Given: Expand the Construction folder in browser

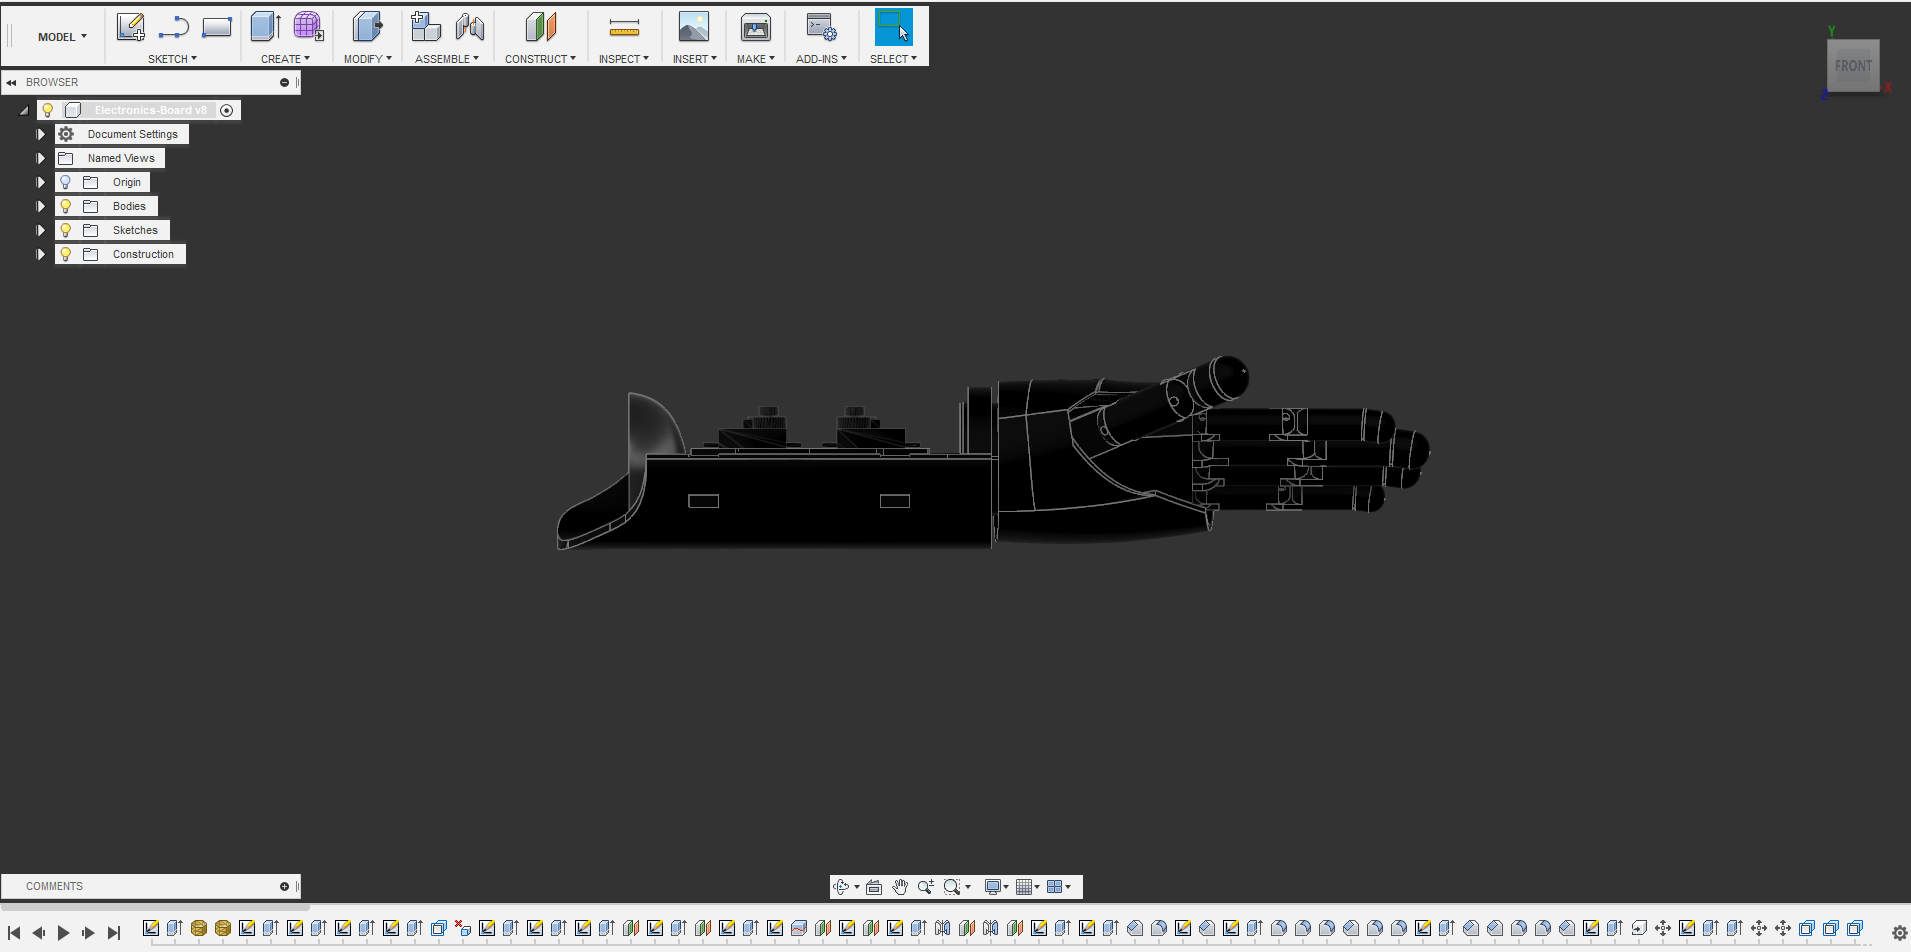Looking at the screenshot, I should pyautogui.click(x=41, y=254).
